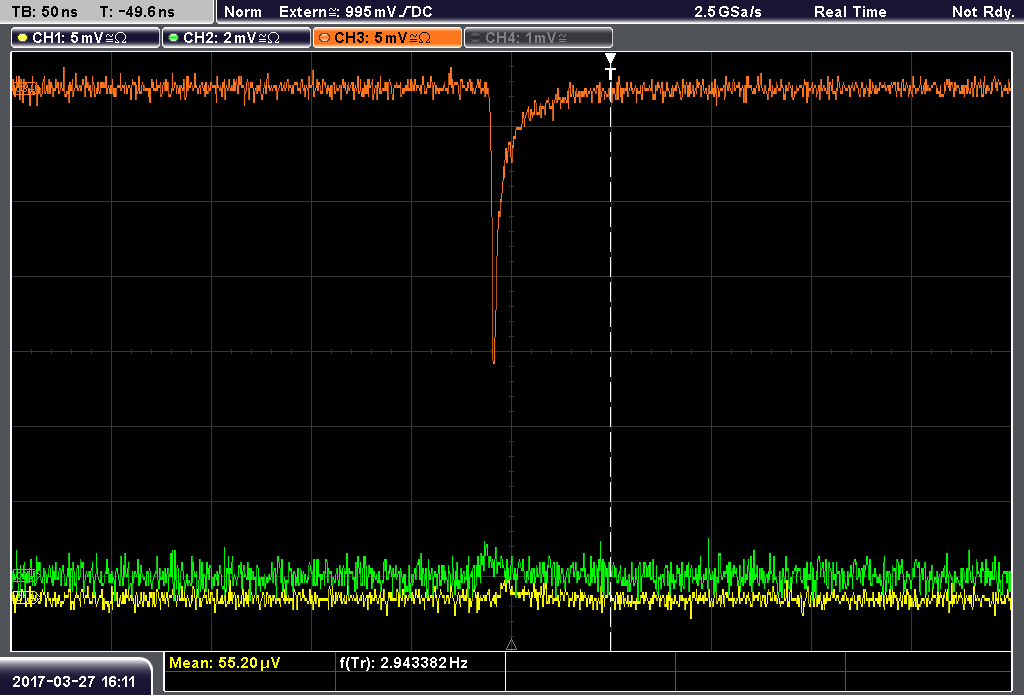Click the green indicator dot in the CH2 tab
The width and height of the screenshot is (1024, 695).
pos(174,38)
